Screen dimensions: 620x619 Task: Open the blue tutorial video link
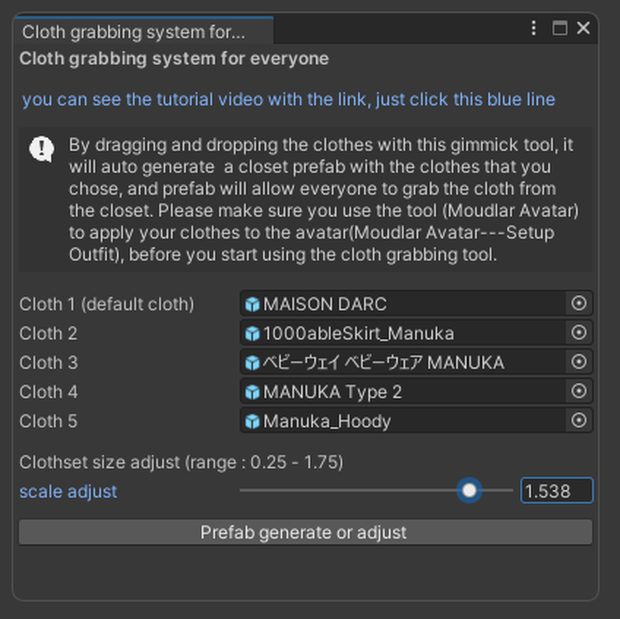[x=289, y=99]
